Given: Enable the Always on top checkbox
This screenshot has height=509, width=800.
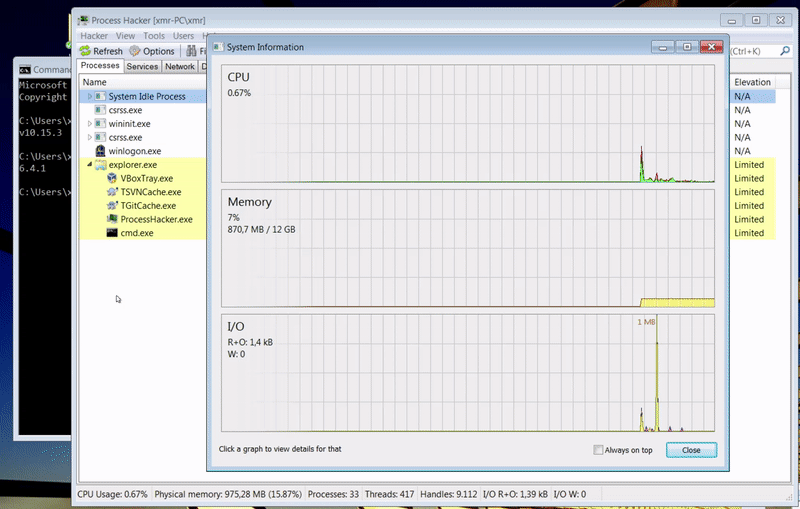Looking at the screenshot, I should coord(598,450).
